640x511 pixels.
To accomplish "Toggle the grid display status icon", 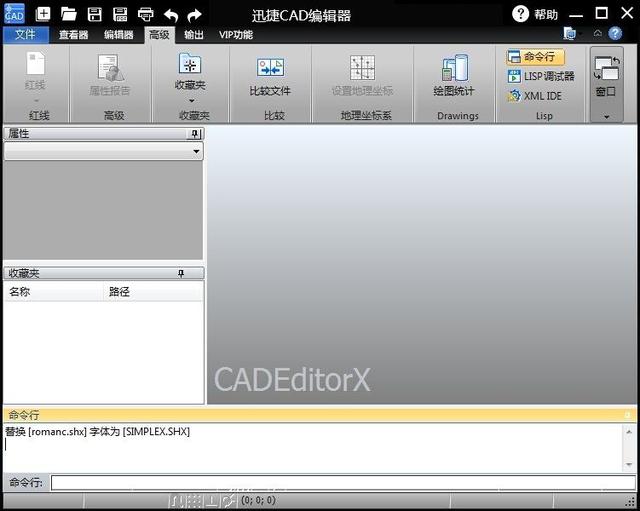I will (194, 500).
